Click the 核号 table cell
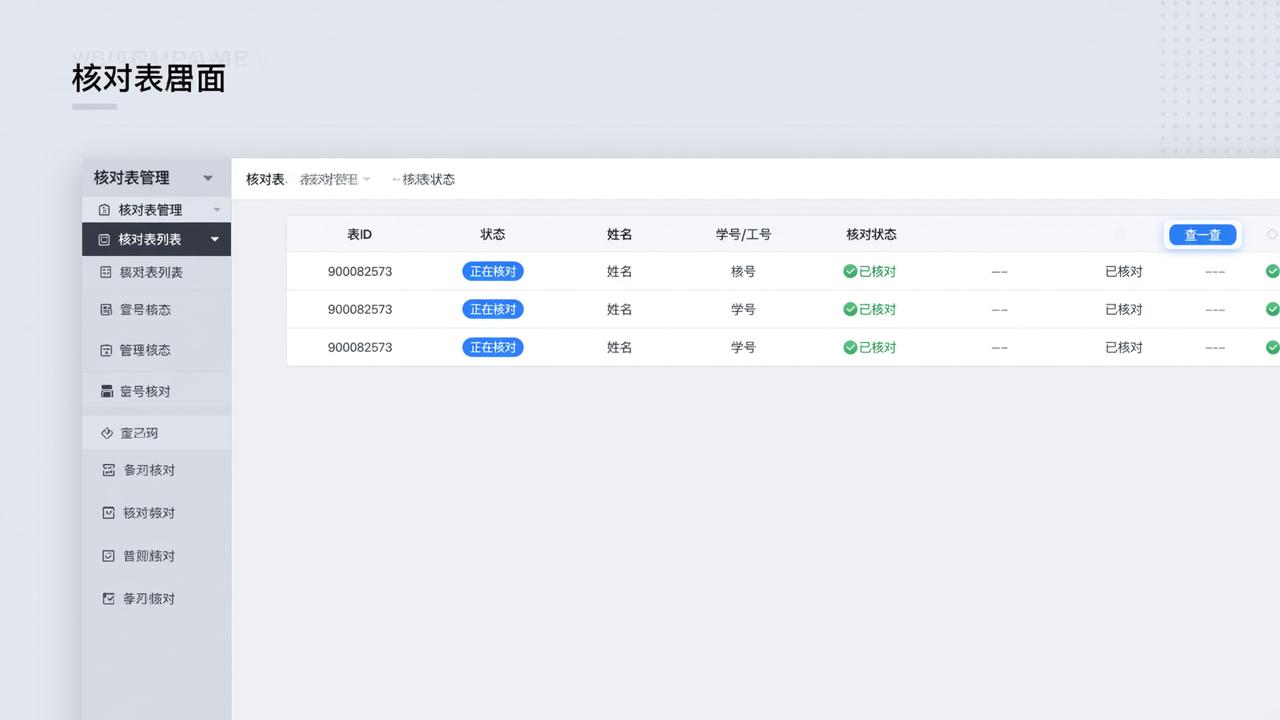Image resolution: width=1280 pixels, height=720 pixels. pyautogui.click(x=743, y=271)
